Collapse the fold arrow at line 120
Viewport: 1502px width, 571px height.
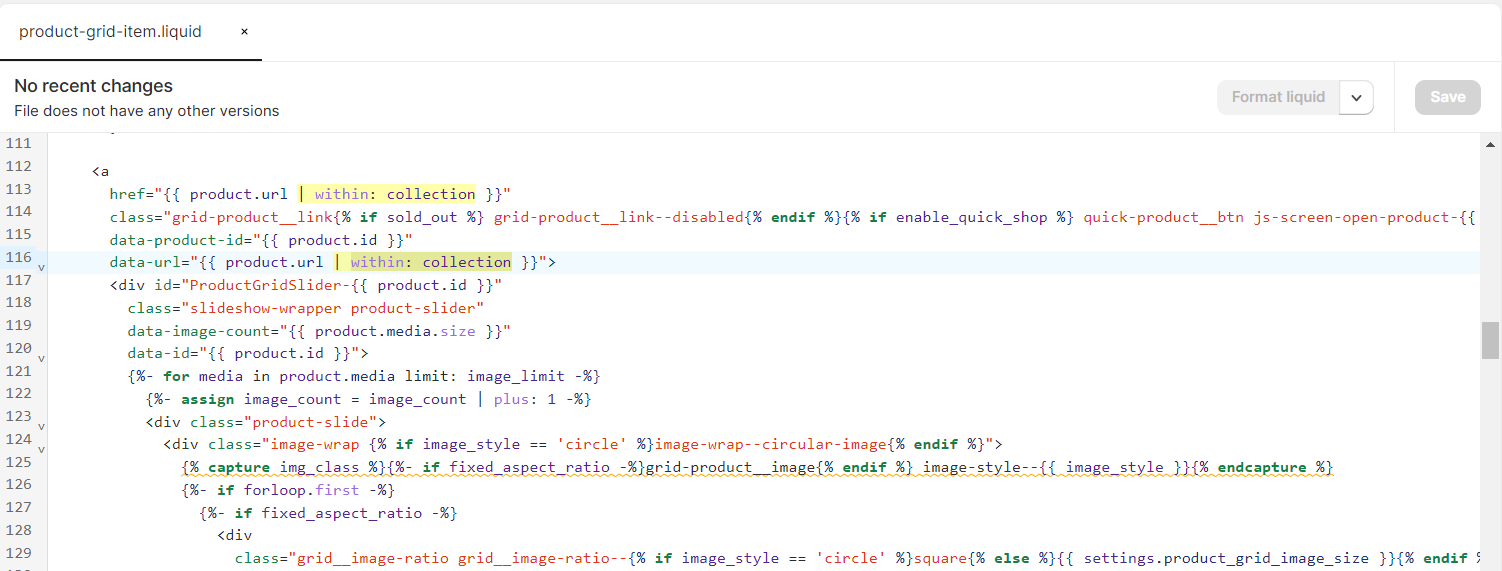click(41, 358)
